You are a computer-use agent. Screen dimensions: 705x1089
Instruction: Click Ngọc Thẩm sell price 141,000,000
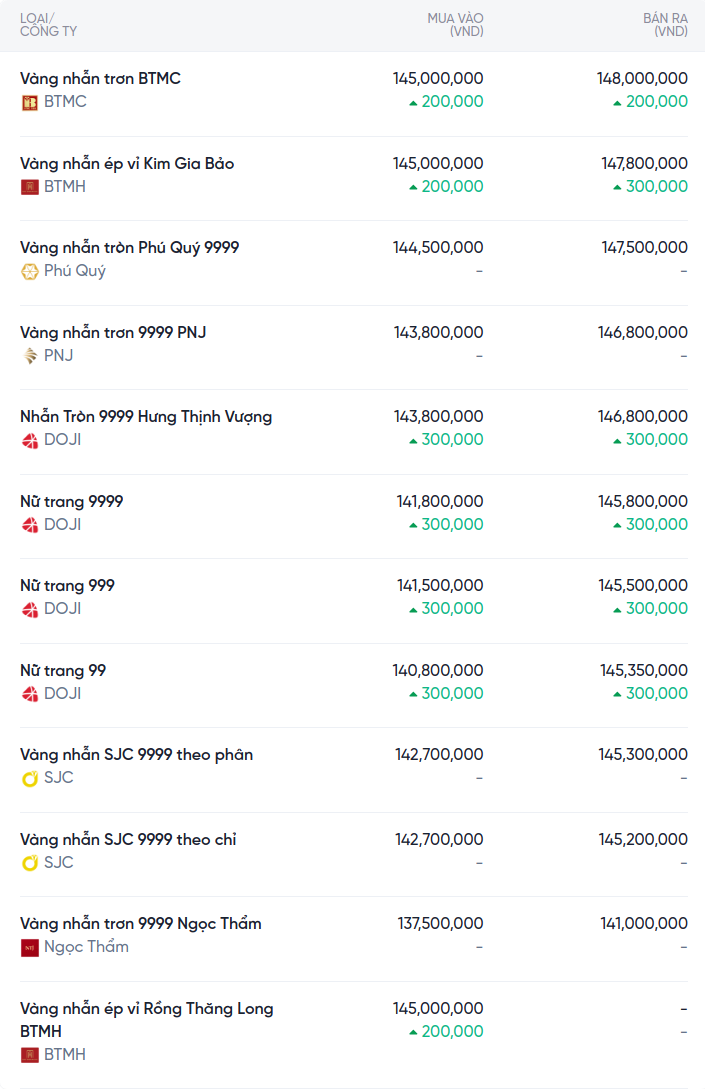644,923
